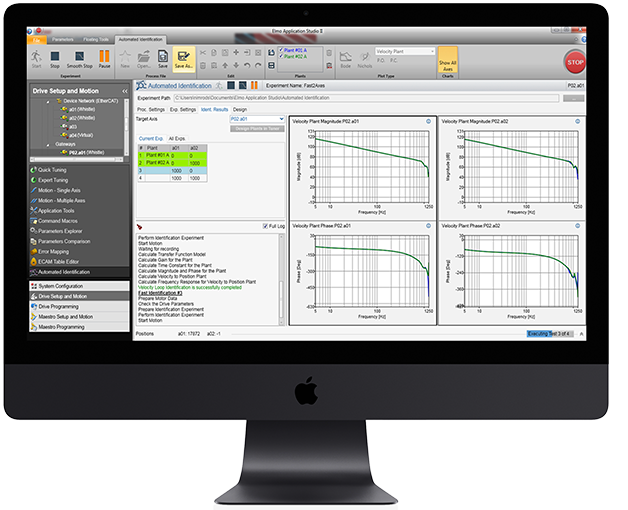Switch to the All Exps. tab

tap(177, 139)
